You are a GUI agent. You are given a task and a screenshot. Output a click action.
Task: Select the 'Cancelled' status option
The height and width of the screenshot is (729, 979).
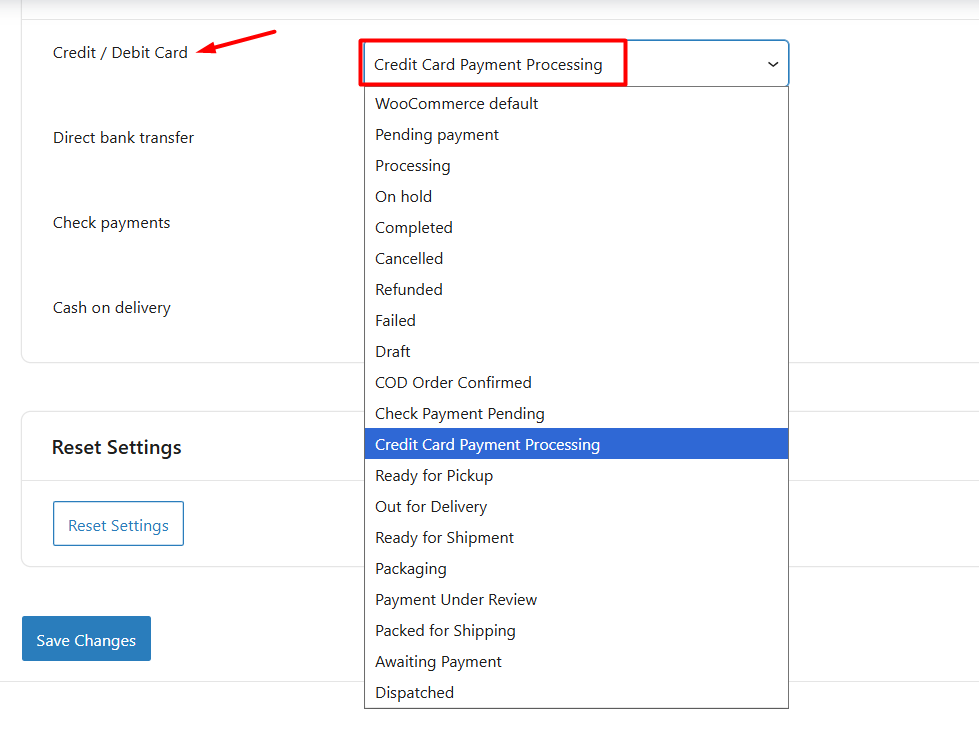click(x=409, y=259)
